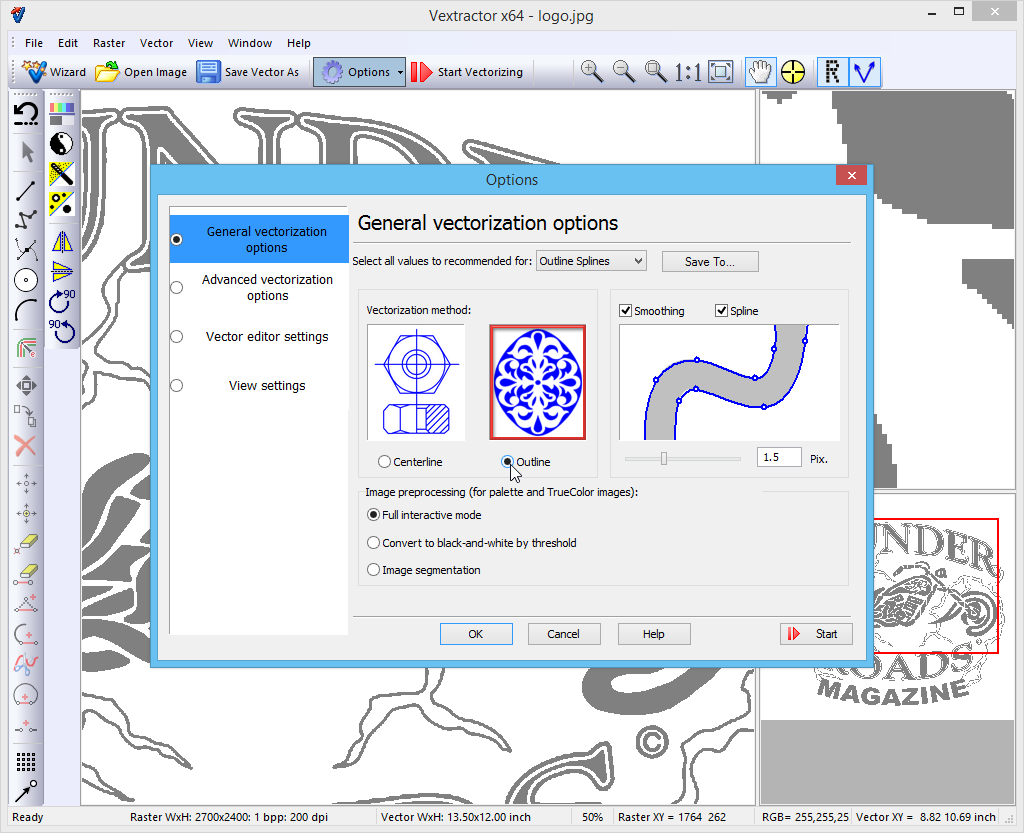Viewport: 1024px width, 833px height.
Task: Click the Zoom In magnifier icon
Action: point(592,72)
